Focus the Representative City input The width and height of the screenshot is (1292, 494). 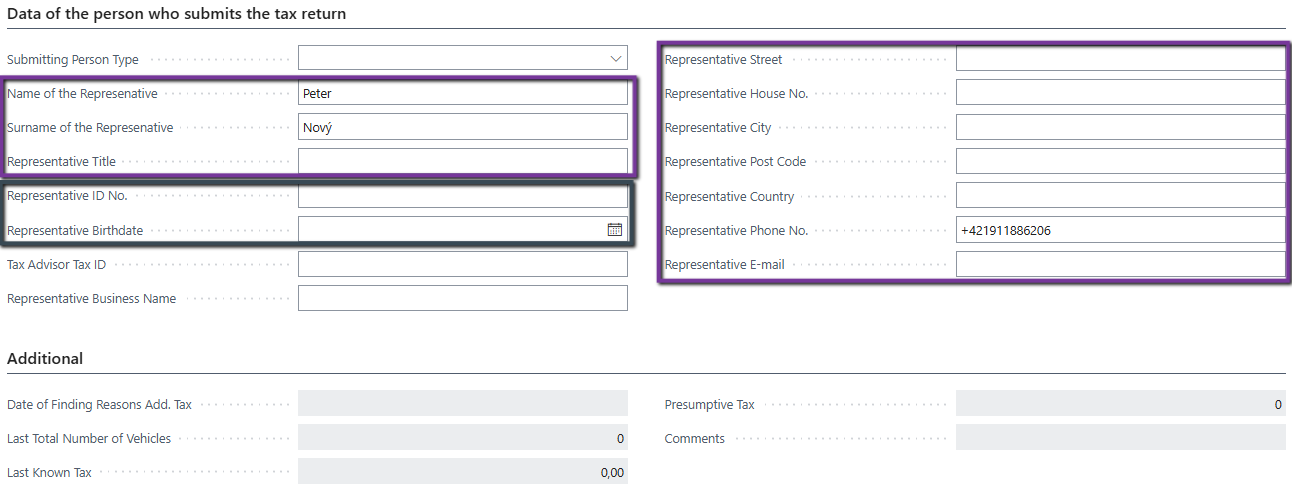click(1120, 127)
